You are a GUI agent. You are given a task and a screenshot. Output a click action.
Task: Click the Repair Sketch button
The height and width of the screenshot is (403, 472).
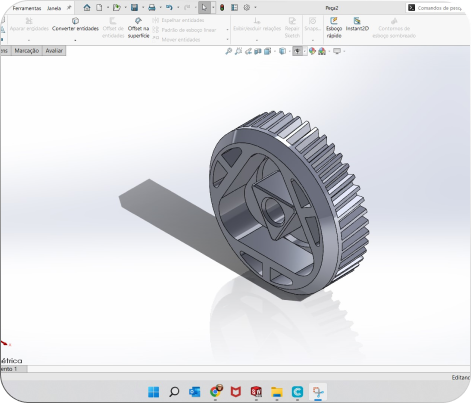(x=292, y=28)
